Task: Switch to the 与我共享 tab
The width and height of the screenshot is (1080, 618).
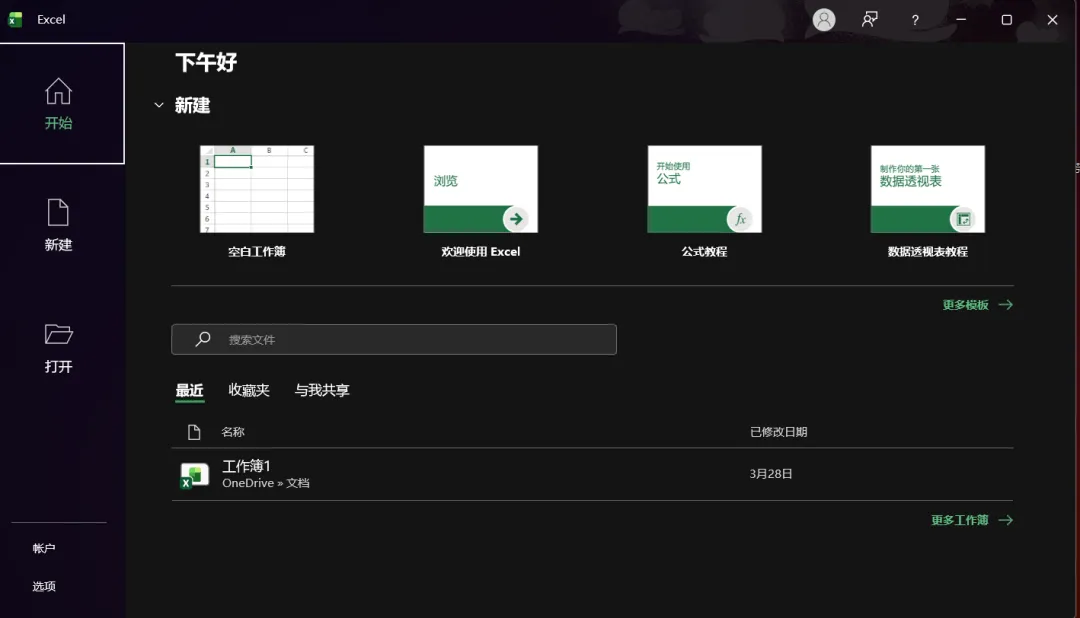Action: click(x=322, y=390)
